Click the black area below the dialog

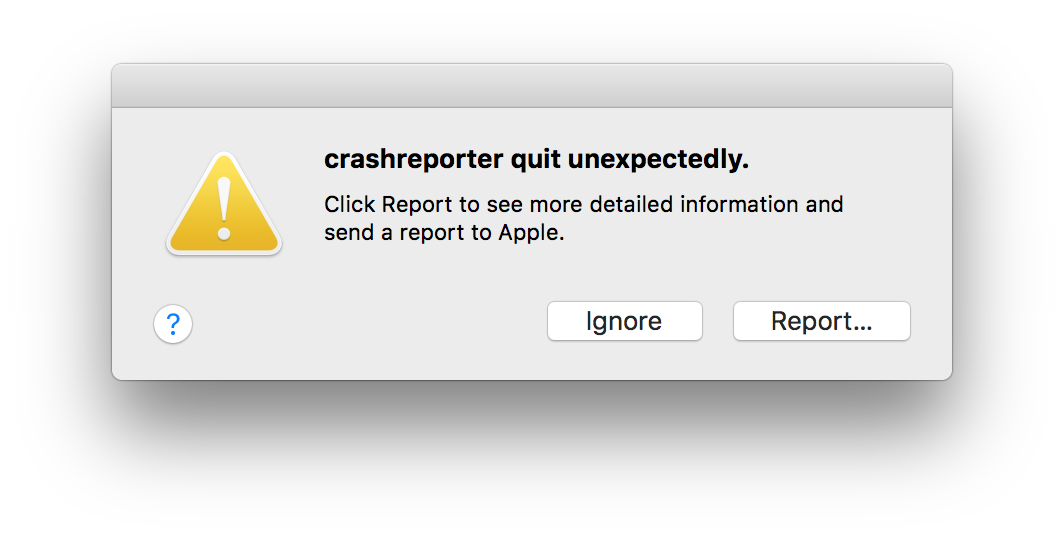point(531,460)
